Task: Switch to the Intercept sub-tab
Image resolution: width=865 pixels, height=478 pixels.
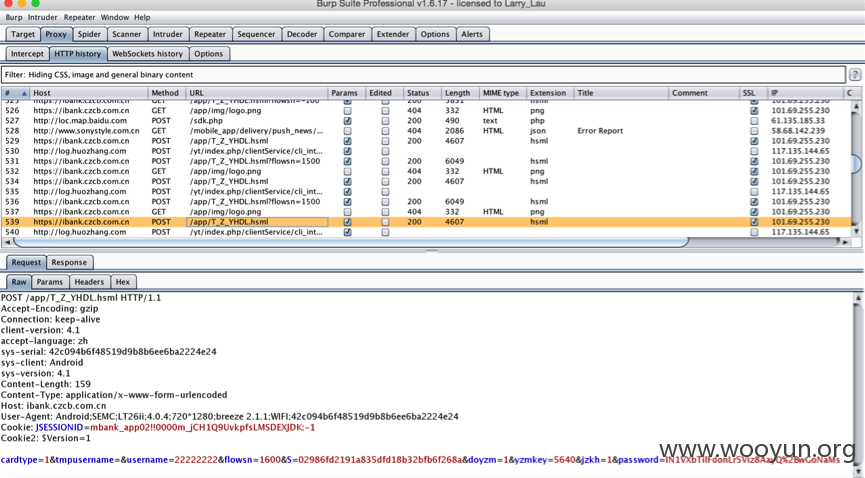Action: 27,54
